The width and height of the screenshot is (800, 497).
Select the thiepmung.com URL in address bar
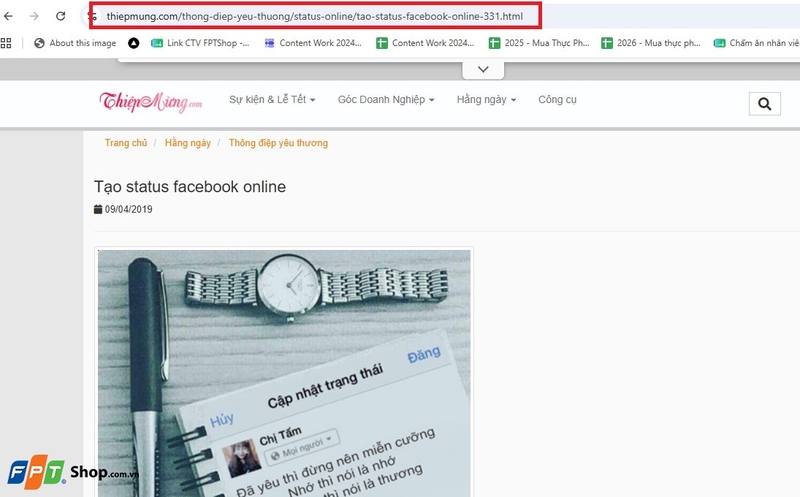coord(314,16)
